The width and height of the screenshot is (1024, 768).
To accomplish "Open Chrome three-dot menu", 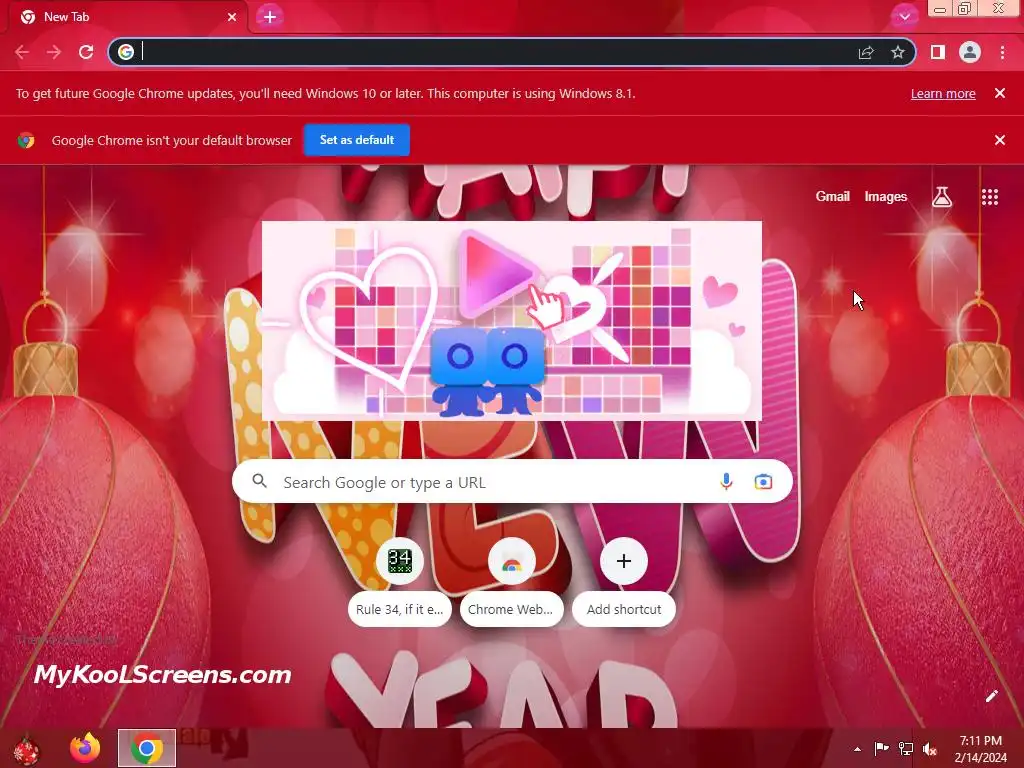I will pyautogui.click(x=1002, y=52).
